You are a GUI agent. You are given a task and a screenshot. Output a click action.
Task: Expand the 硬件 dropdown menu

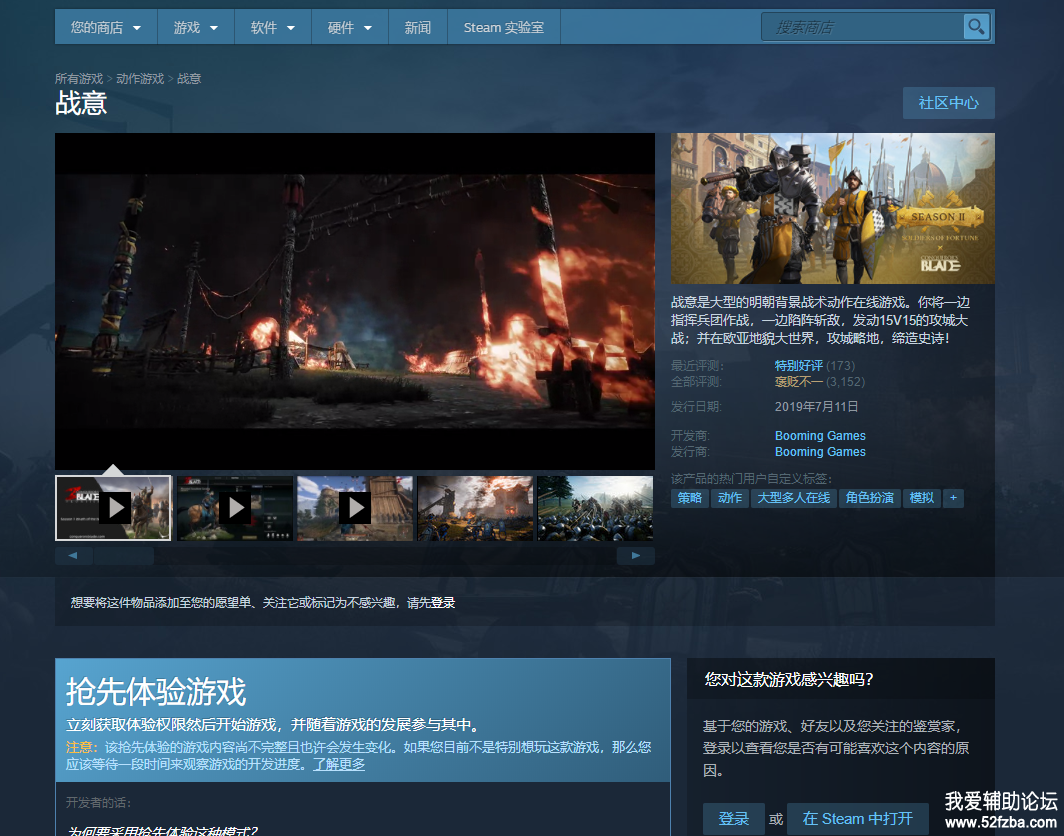(349, 27)
